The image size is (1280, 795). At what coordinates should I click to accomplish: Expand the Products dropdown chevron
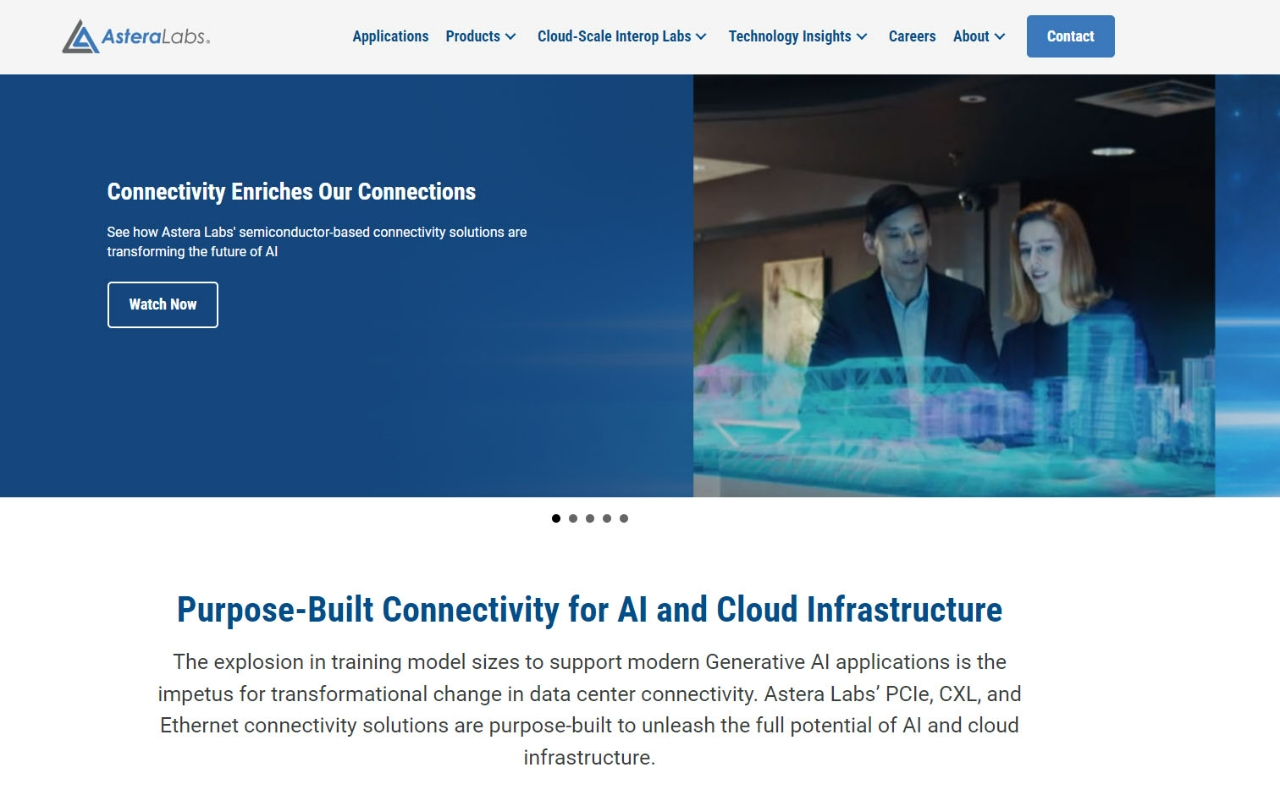coord(510,37)
